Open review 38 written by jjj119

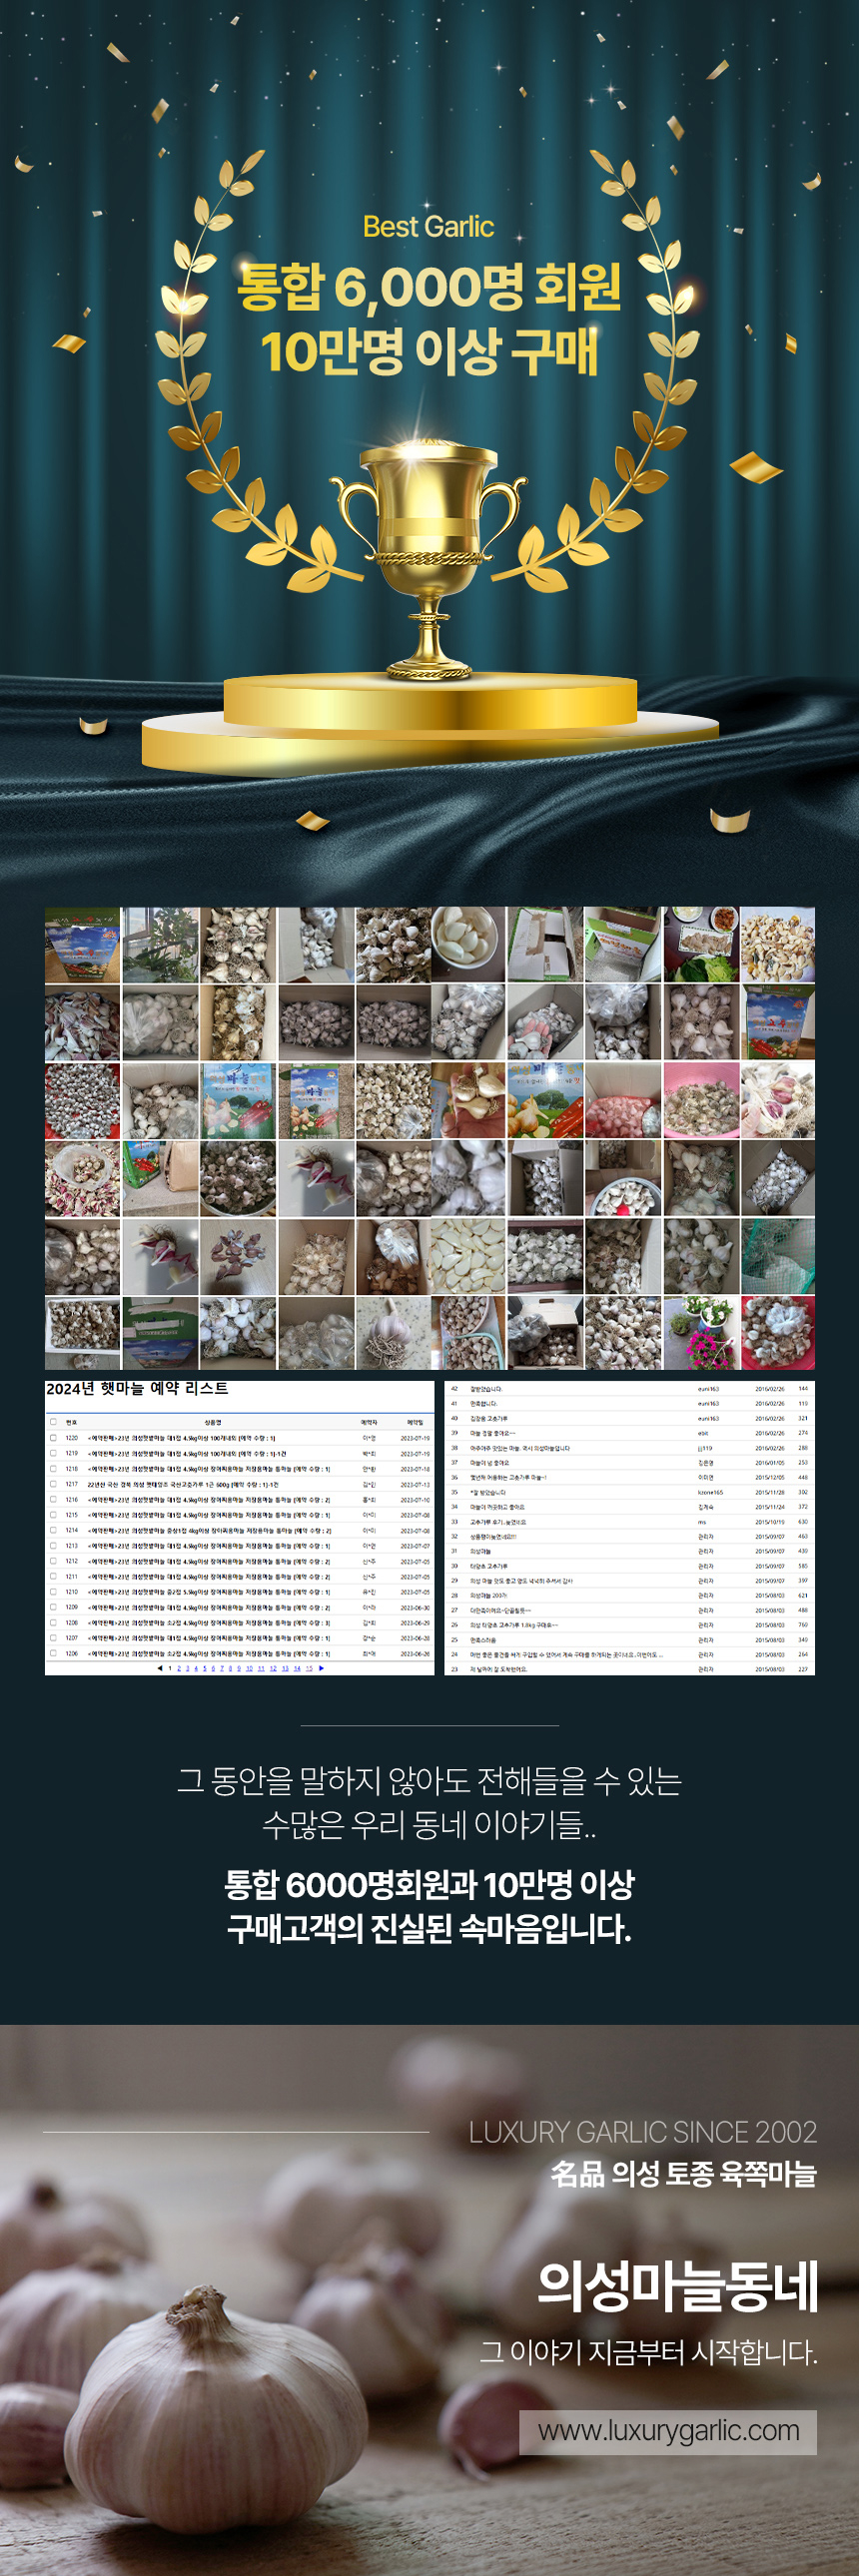coord(519,1448)
